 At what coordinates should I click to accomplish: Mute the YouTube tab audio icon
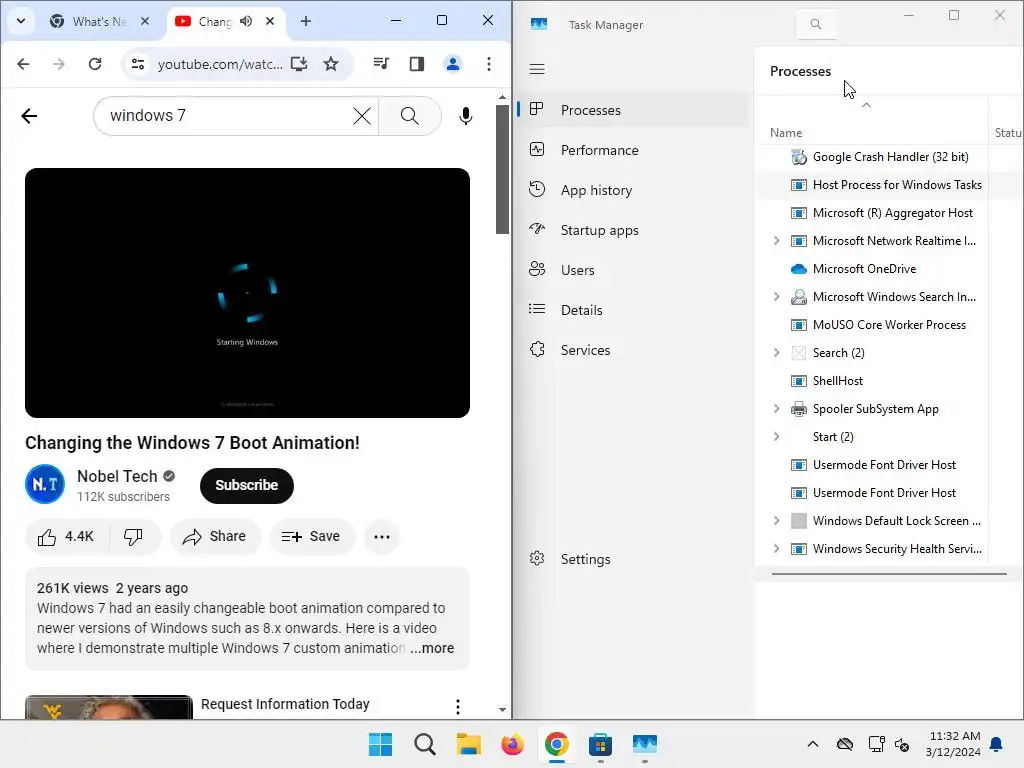click(x=246, y=22)
